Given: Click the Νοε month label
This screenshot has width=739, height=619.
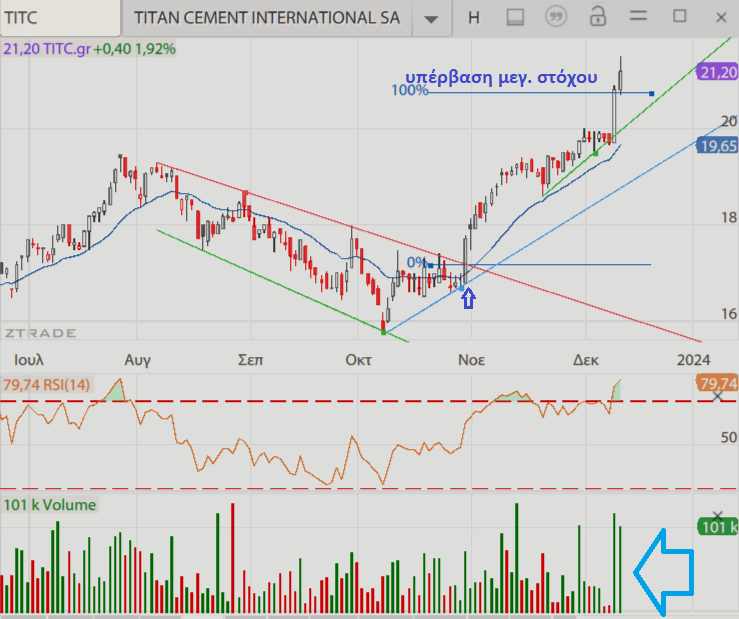Looking at the screenshot, I should (x=471, y=360).
